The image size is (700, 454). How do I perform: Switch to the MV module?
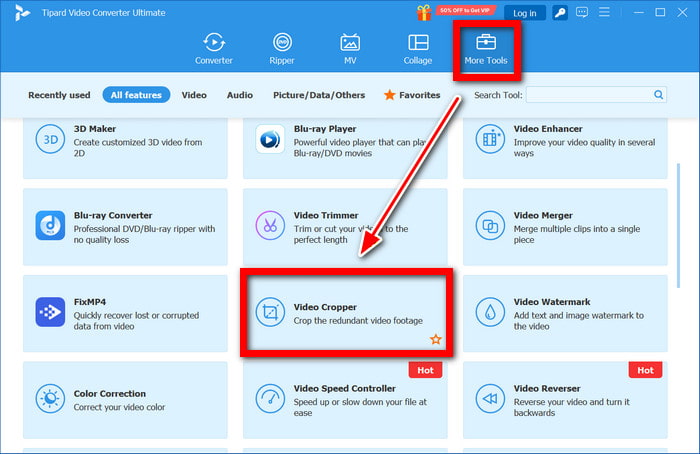350,49
